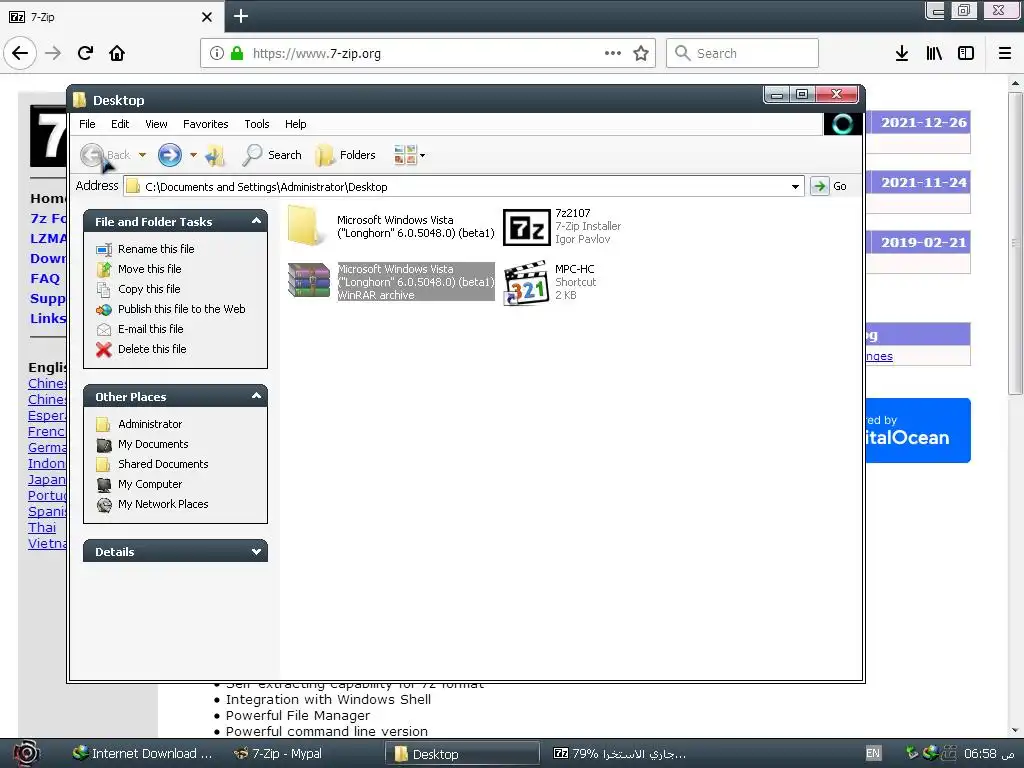Select the 7z2107 installer file
Image resolution: width=1024 pixels, height=768 pixels.
click(x=562, y=227)
